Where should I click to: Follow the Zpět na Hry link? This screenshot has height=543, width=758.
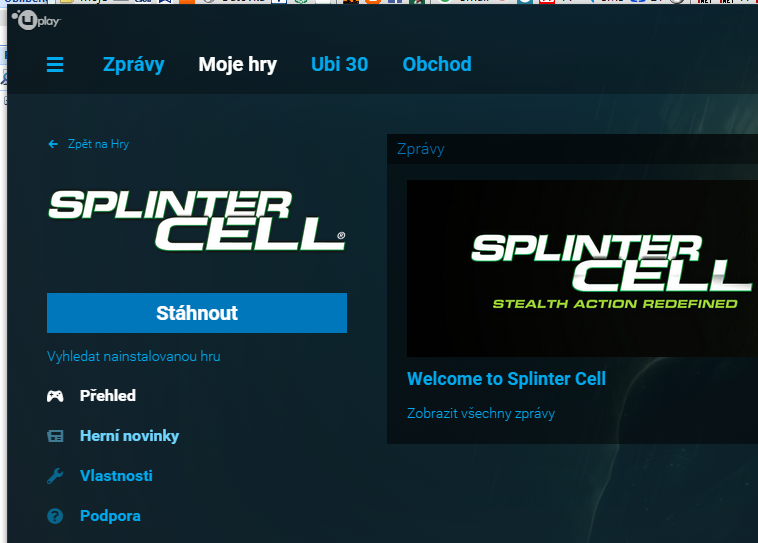pyautogui.click(x=98, y=144)
